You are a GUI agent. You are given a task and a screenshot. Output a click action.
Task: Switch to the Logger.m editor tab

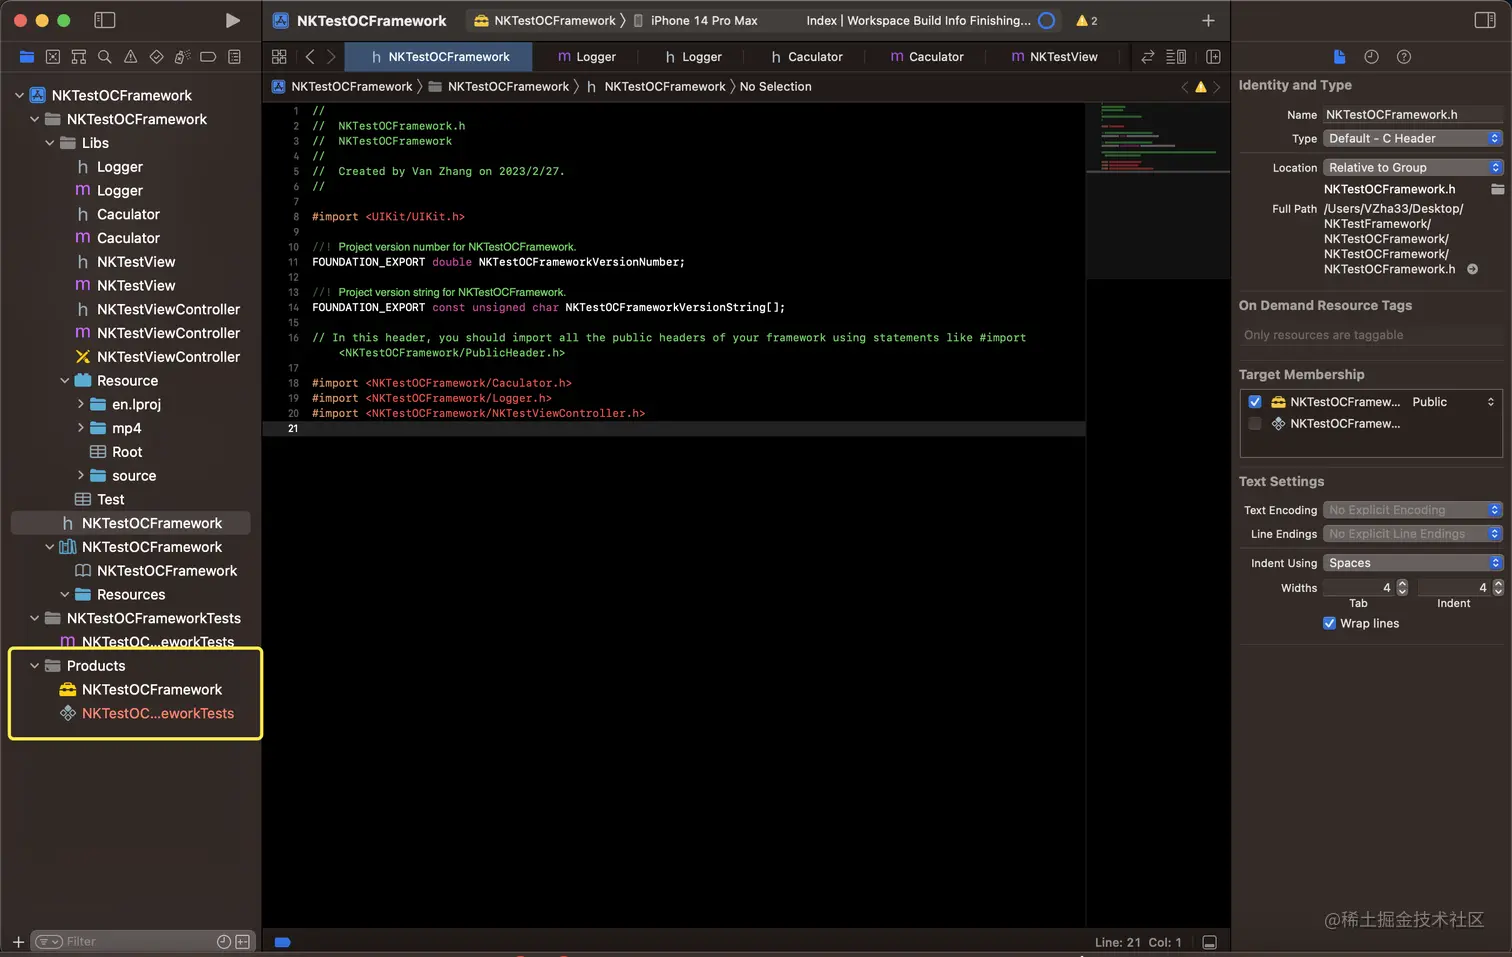pyautogui.click(x=586, y=57)
